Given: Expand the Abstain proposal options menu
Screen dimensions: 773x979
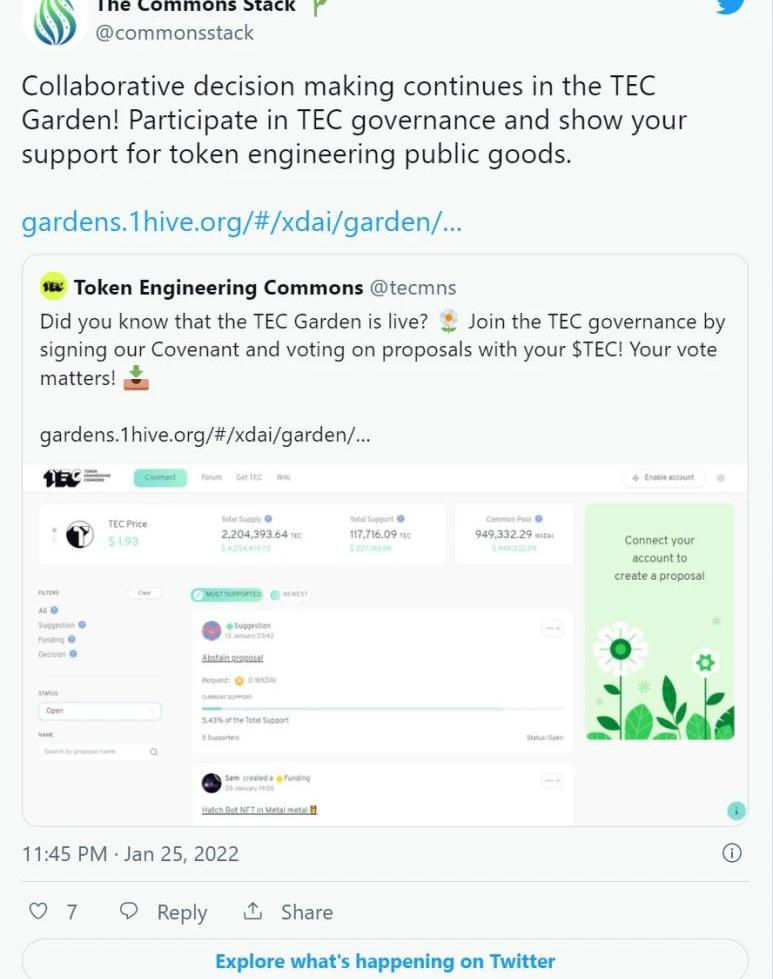Looking at the screenshot, I should coord(552,629).
